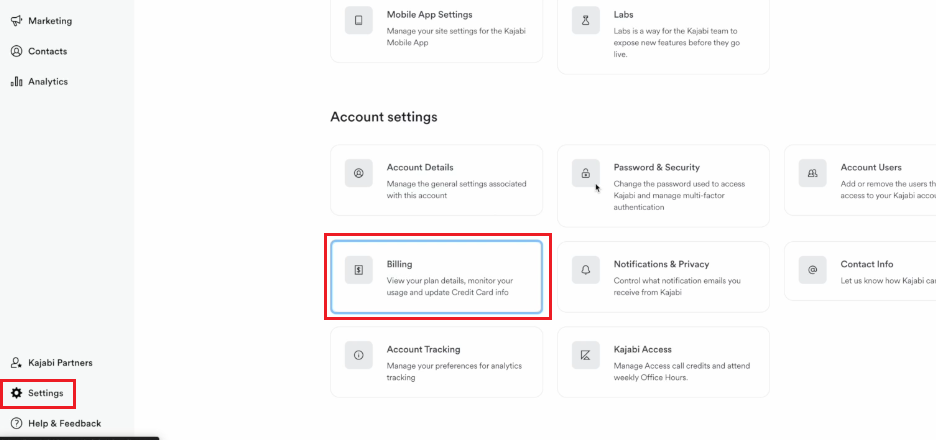Open the Labs card title
Image resolution: width=936 pixels, height=440 pixels.
[x=624, y=14]
